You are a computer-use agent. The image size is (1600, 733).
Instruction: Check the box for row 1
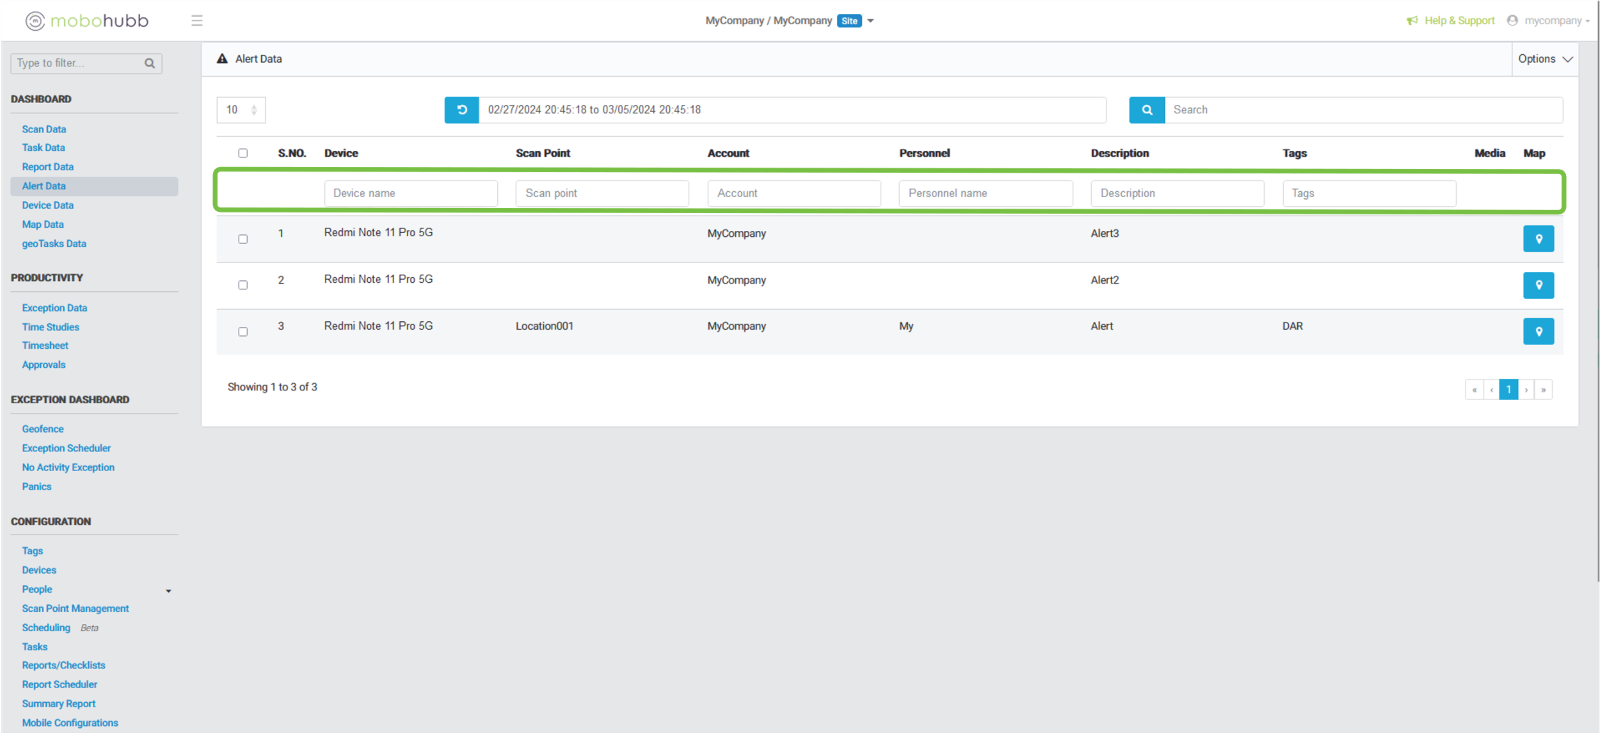(243, 239)
